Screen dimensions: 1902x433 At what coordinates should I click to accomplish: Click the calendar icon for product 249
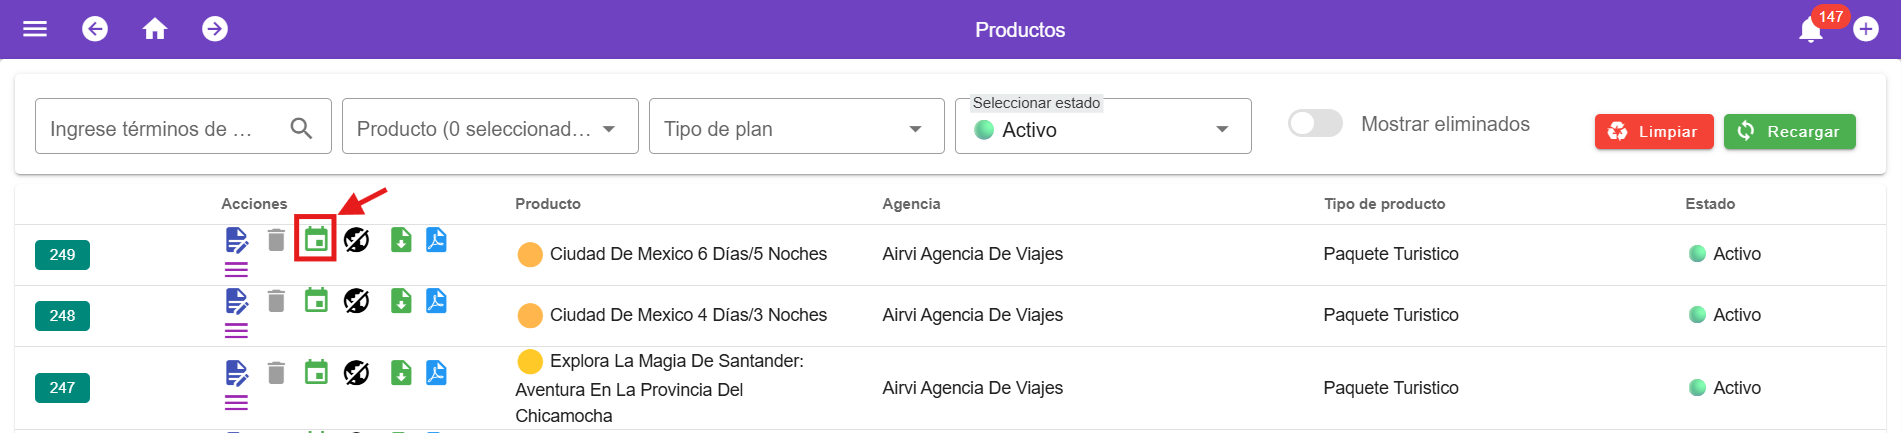pos(316,240)
